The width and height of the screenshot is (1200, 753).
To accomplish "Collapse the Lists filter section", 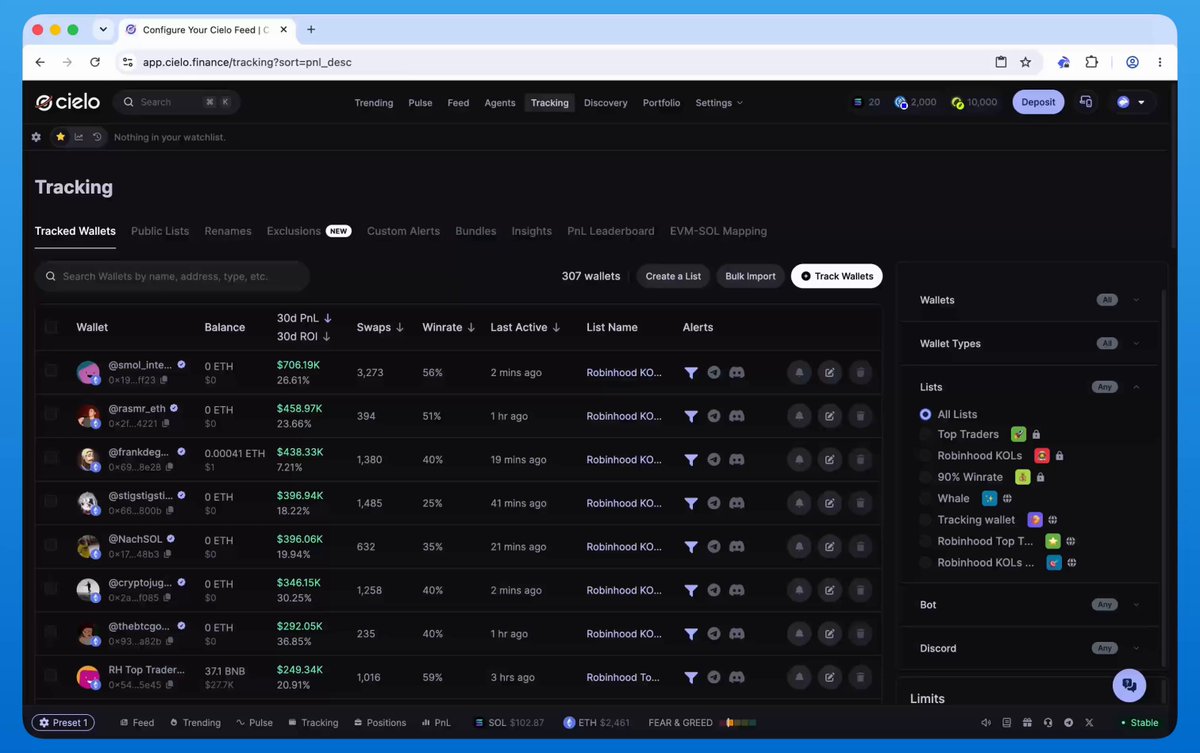I will [x=1136, y=387].
